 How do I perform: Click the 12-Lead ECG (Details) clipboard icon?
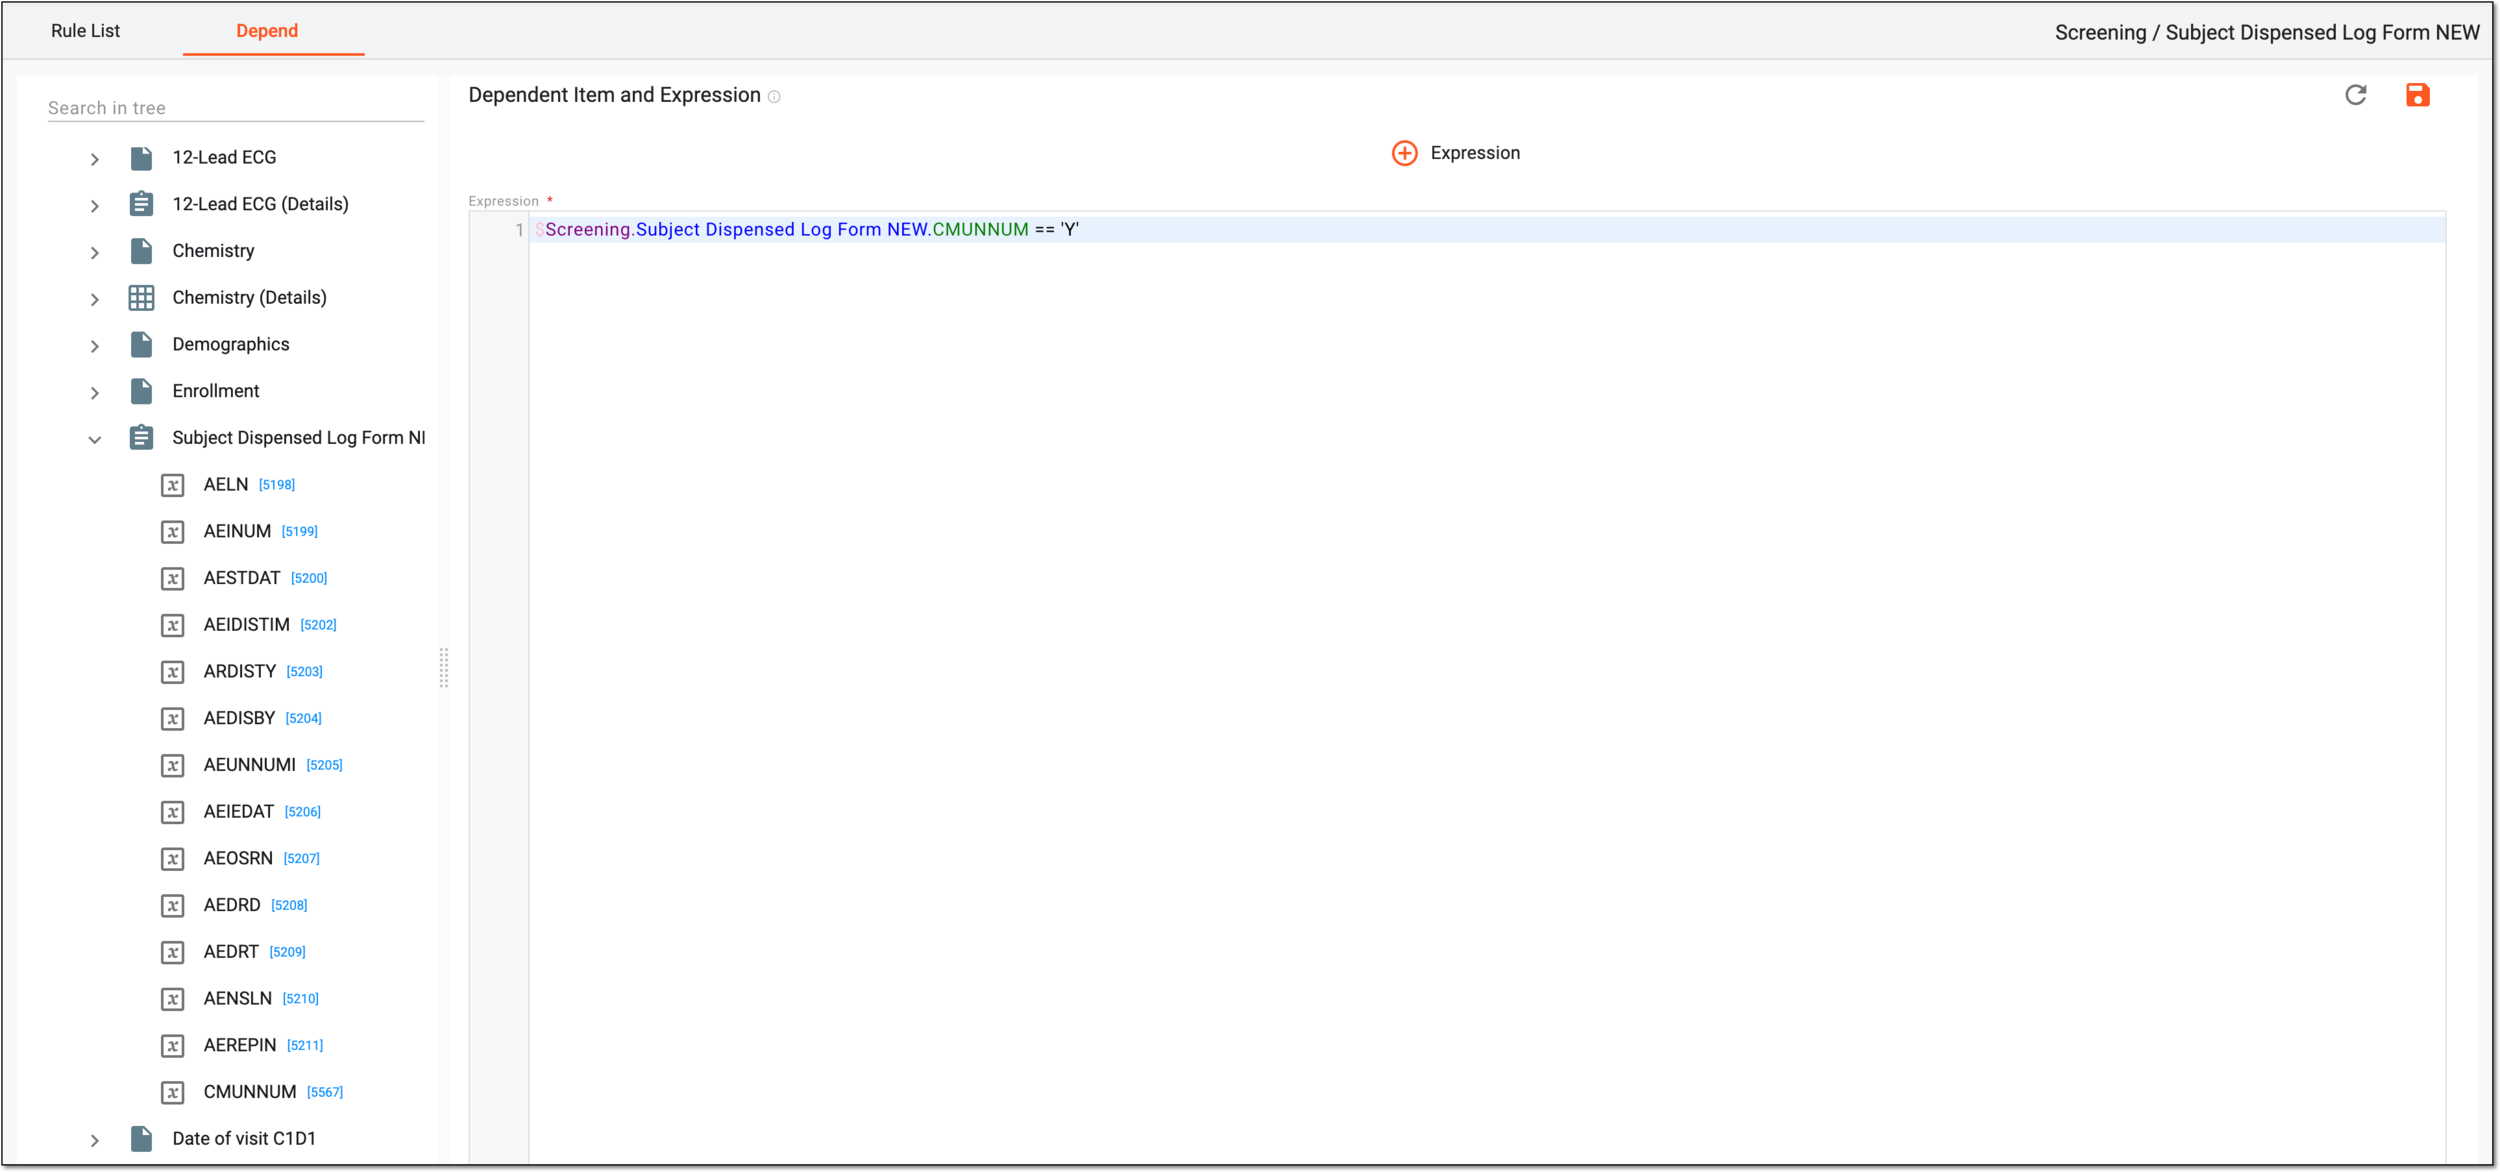click(142, 204)
